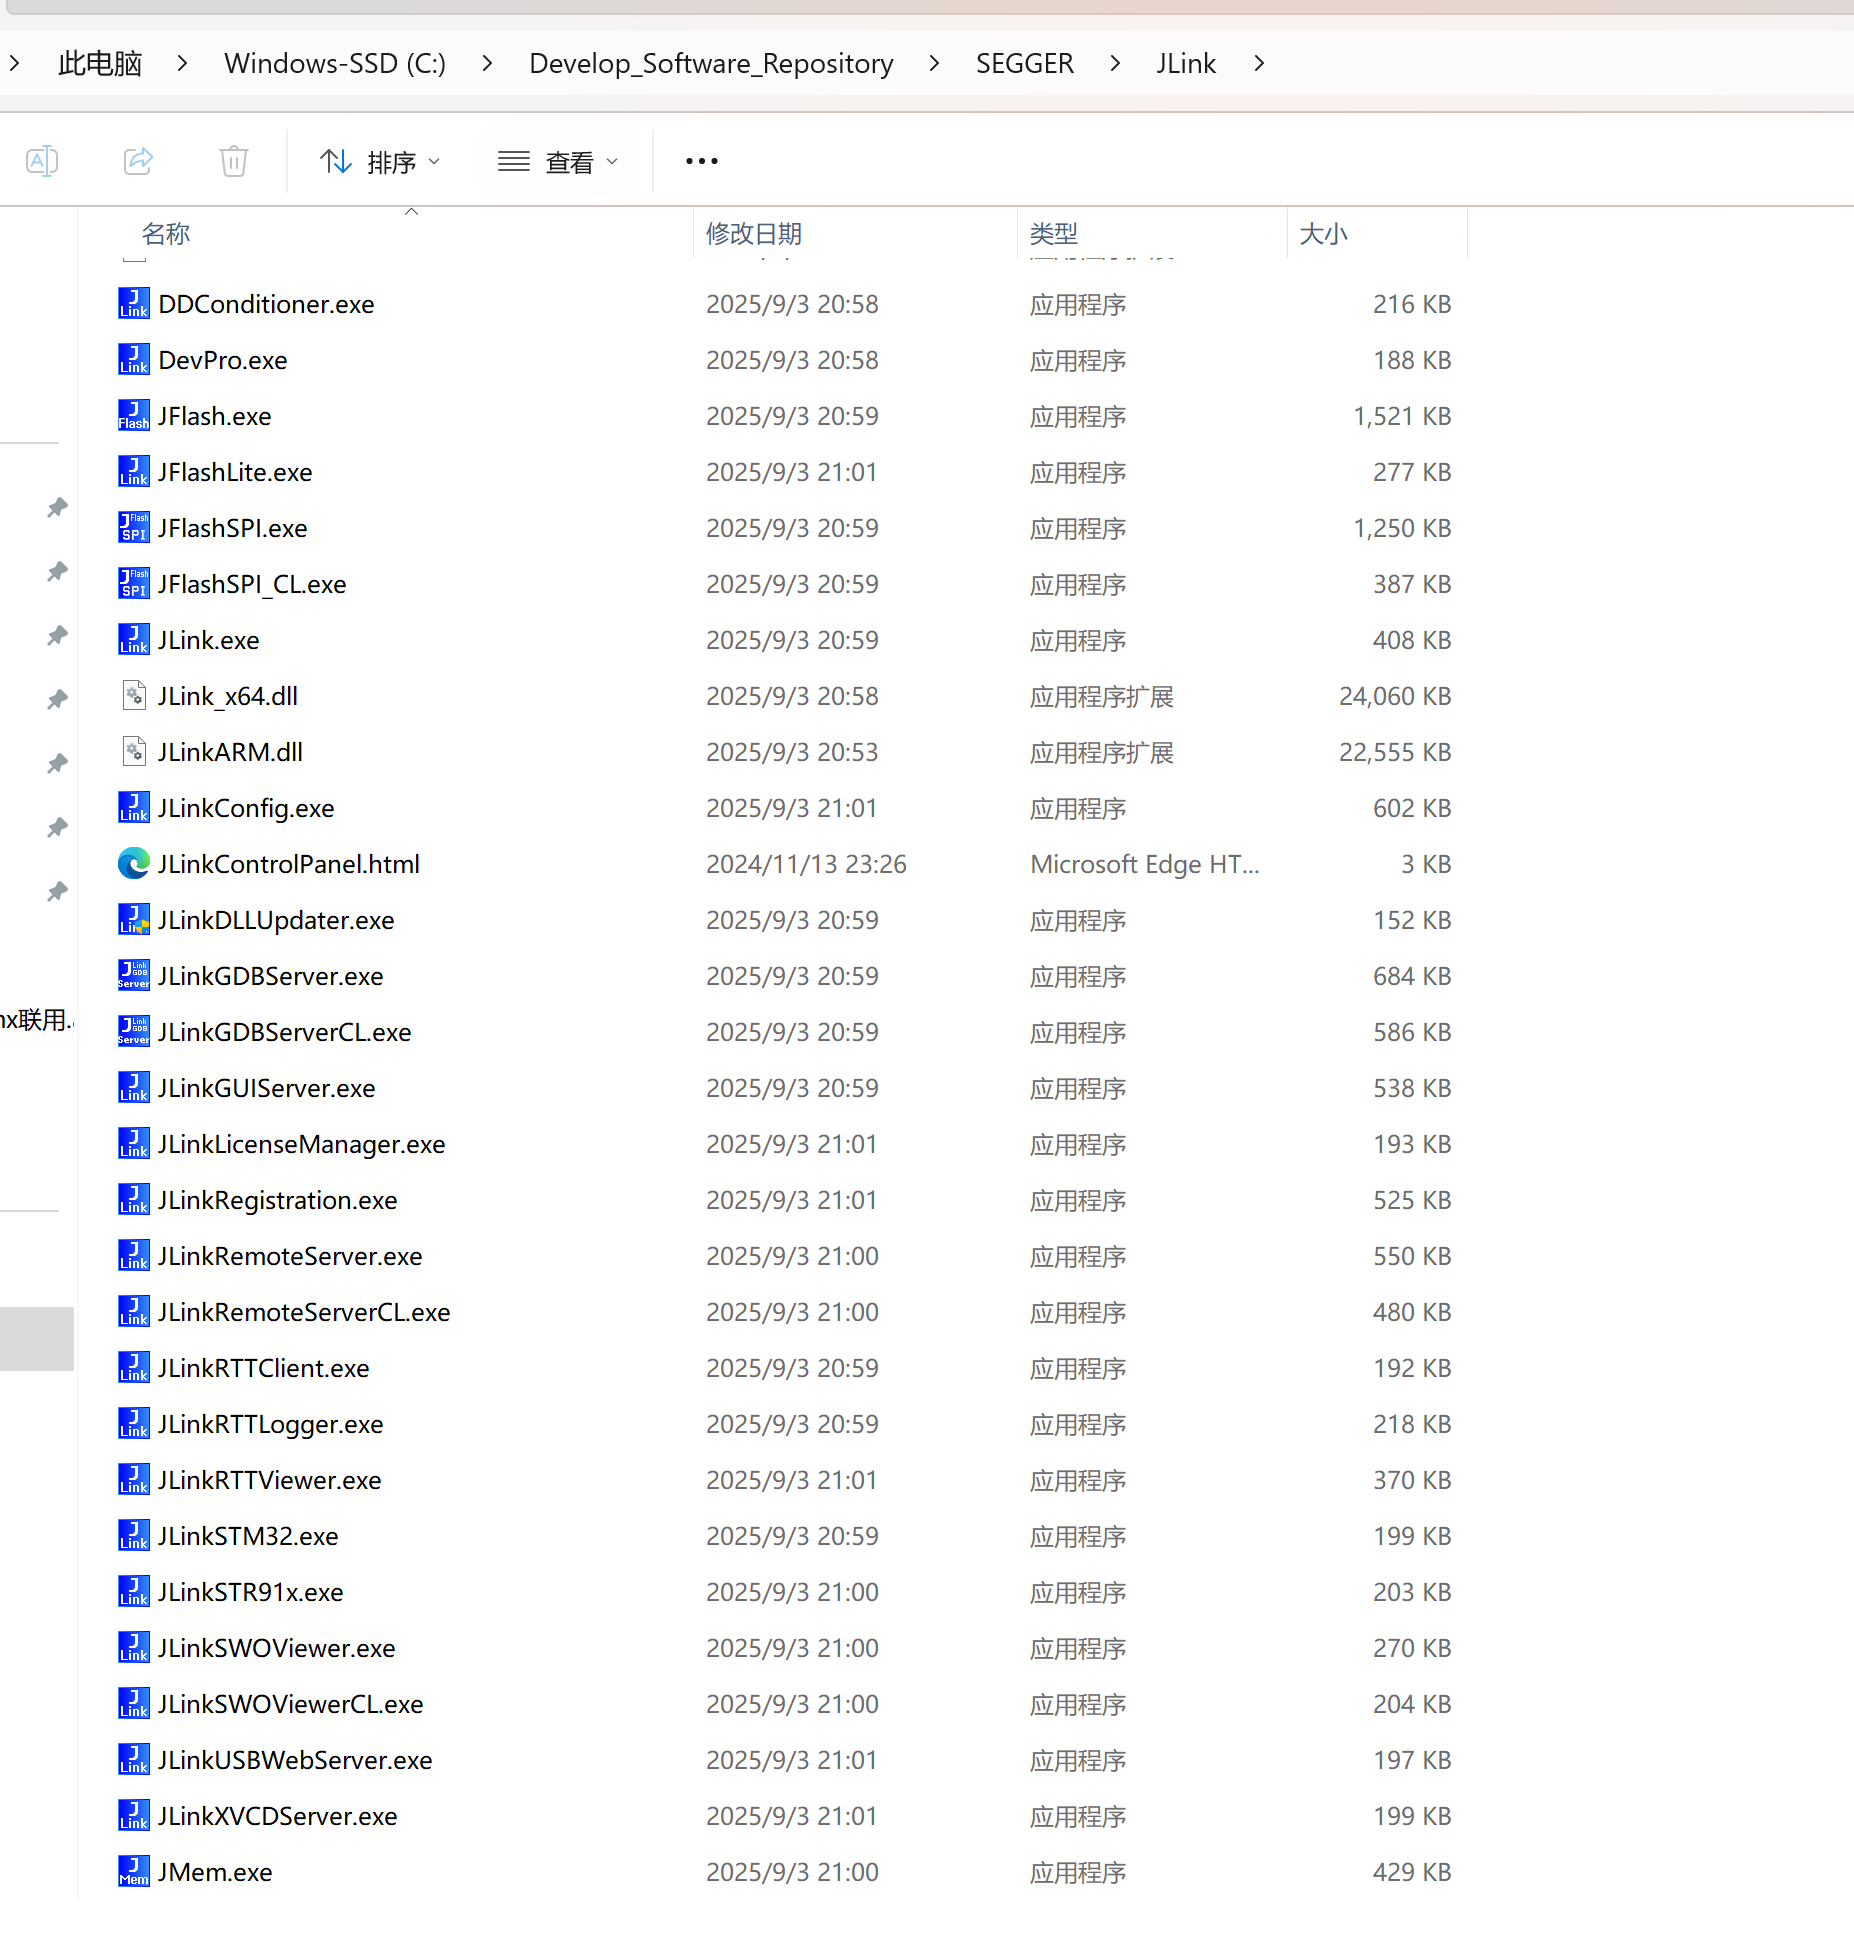Click the JLinkSTM32.exe file icon

[x=134, y=1536]
